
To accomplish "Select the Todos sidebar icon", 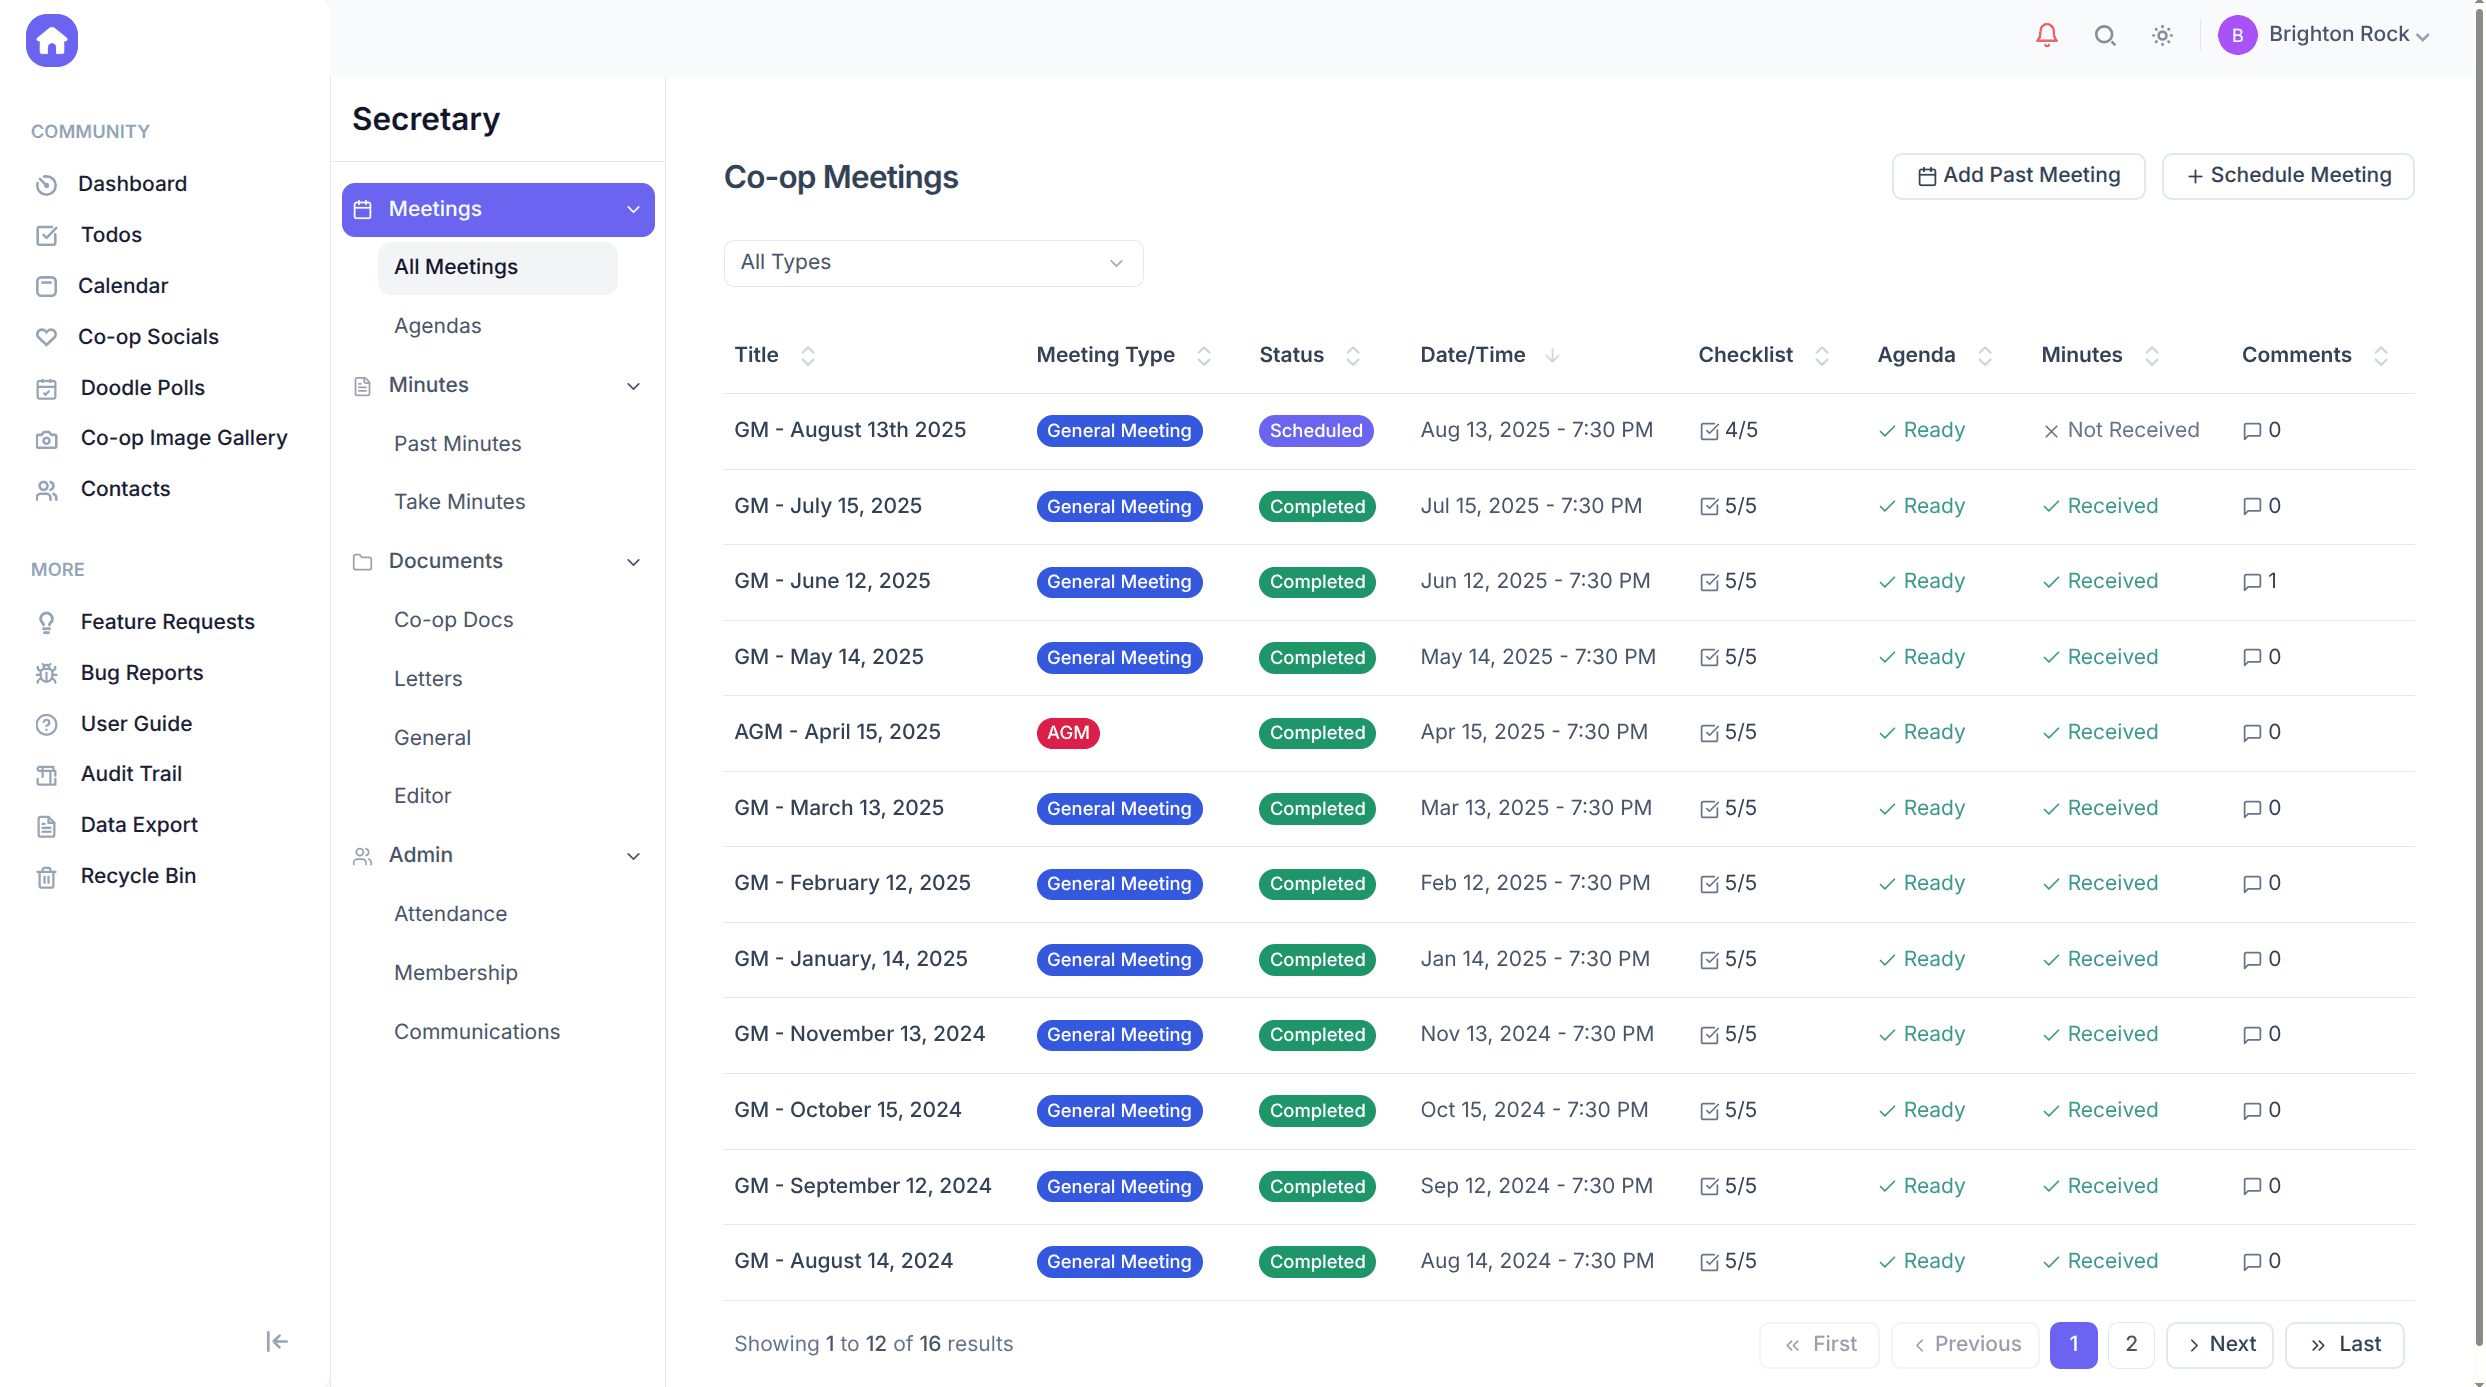I will coord(47,235).
